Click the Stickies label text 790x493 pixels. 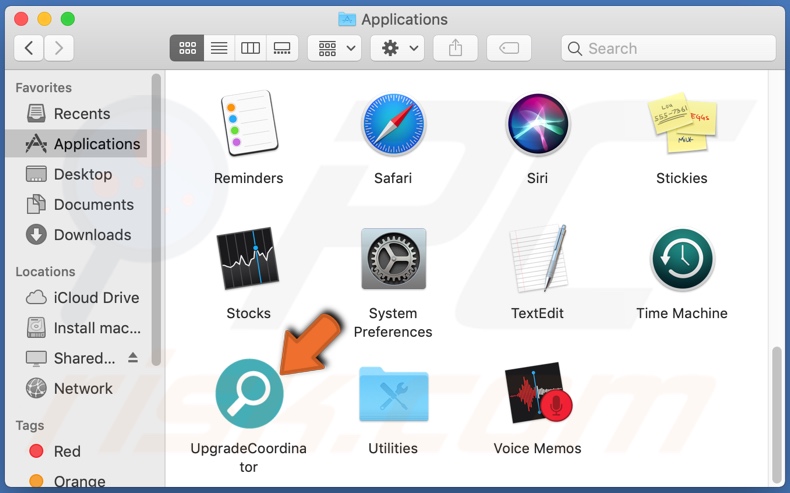[682, 178]
